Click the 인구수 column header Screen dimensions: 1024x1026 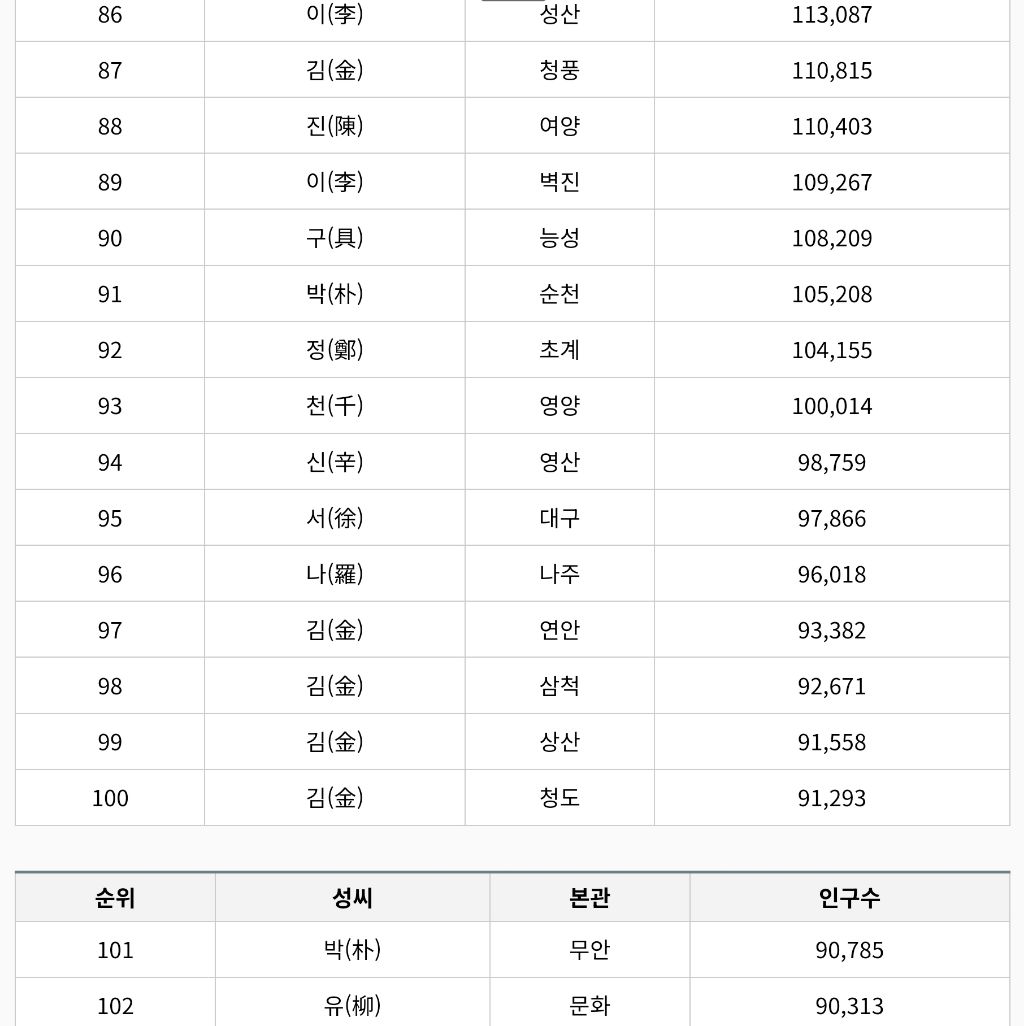(849, 898)
